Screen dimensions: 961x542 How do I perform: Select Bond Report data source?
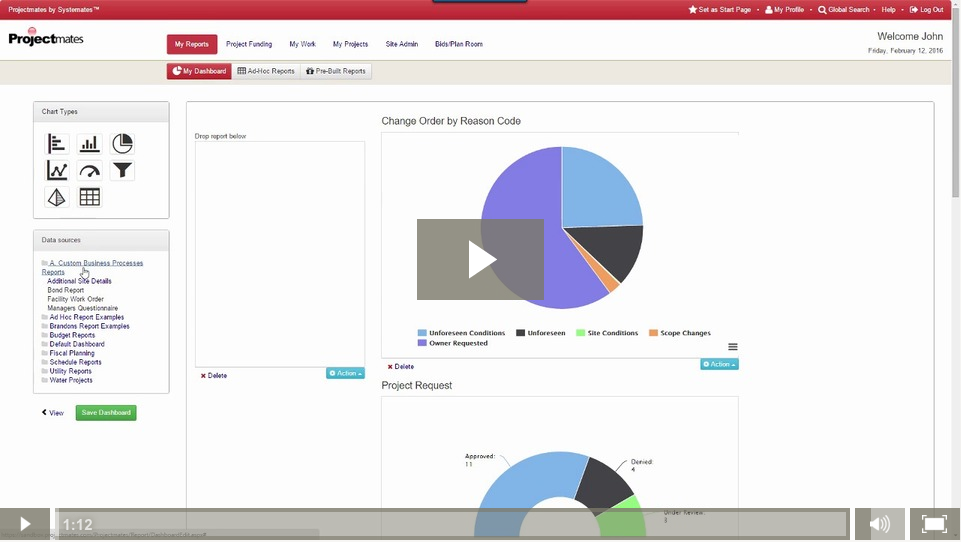66,290
